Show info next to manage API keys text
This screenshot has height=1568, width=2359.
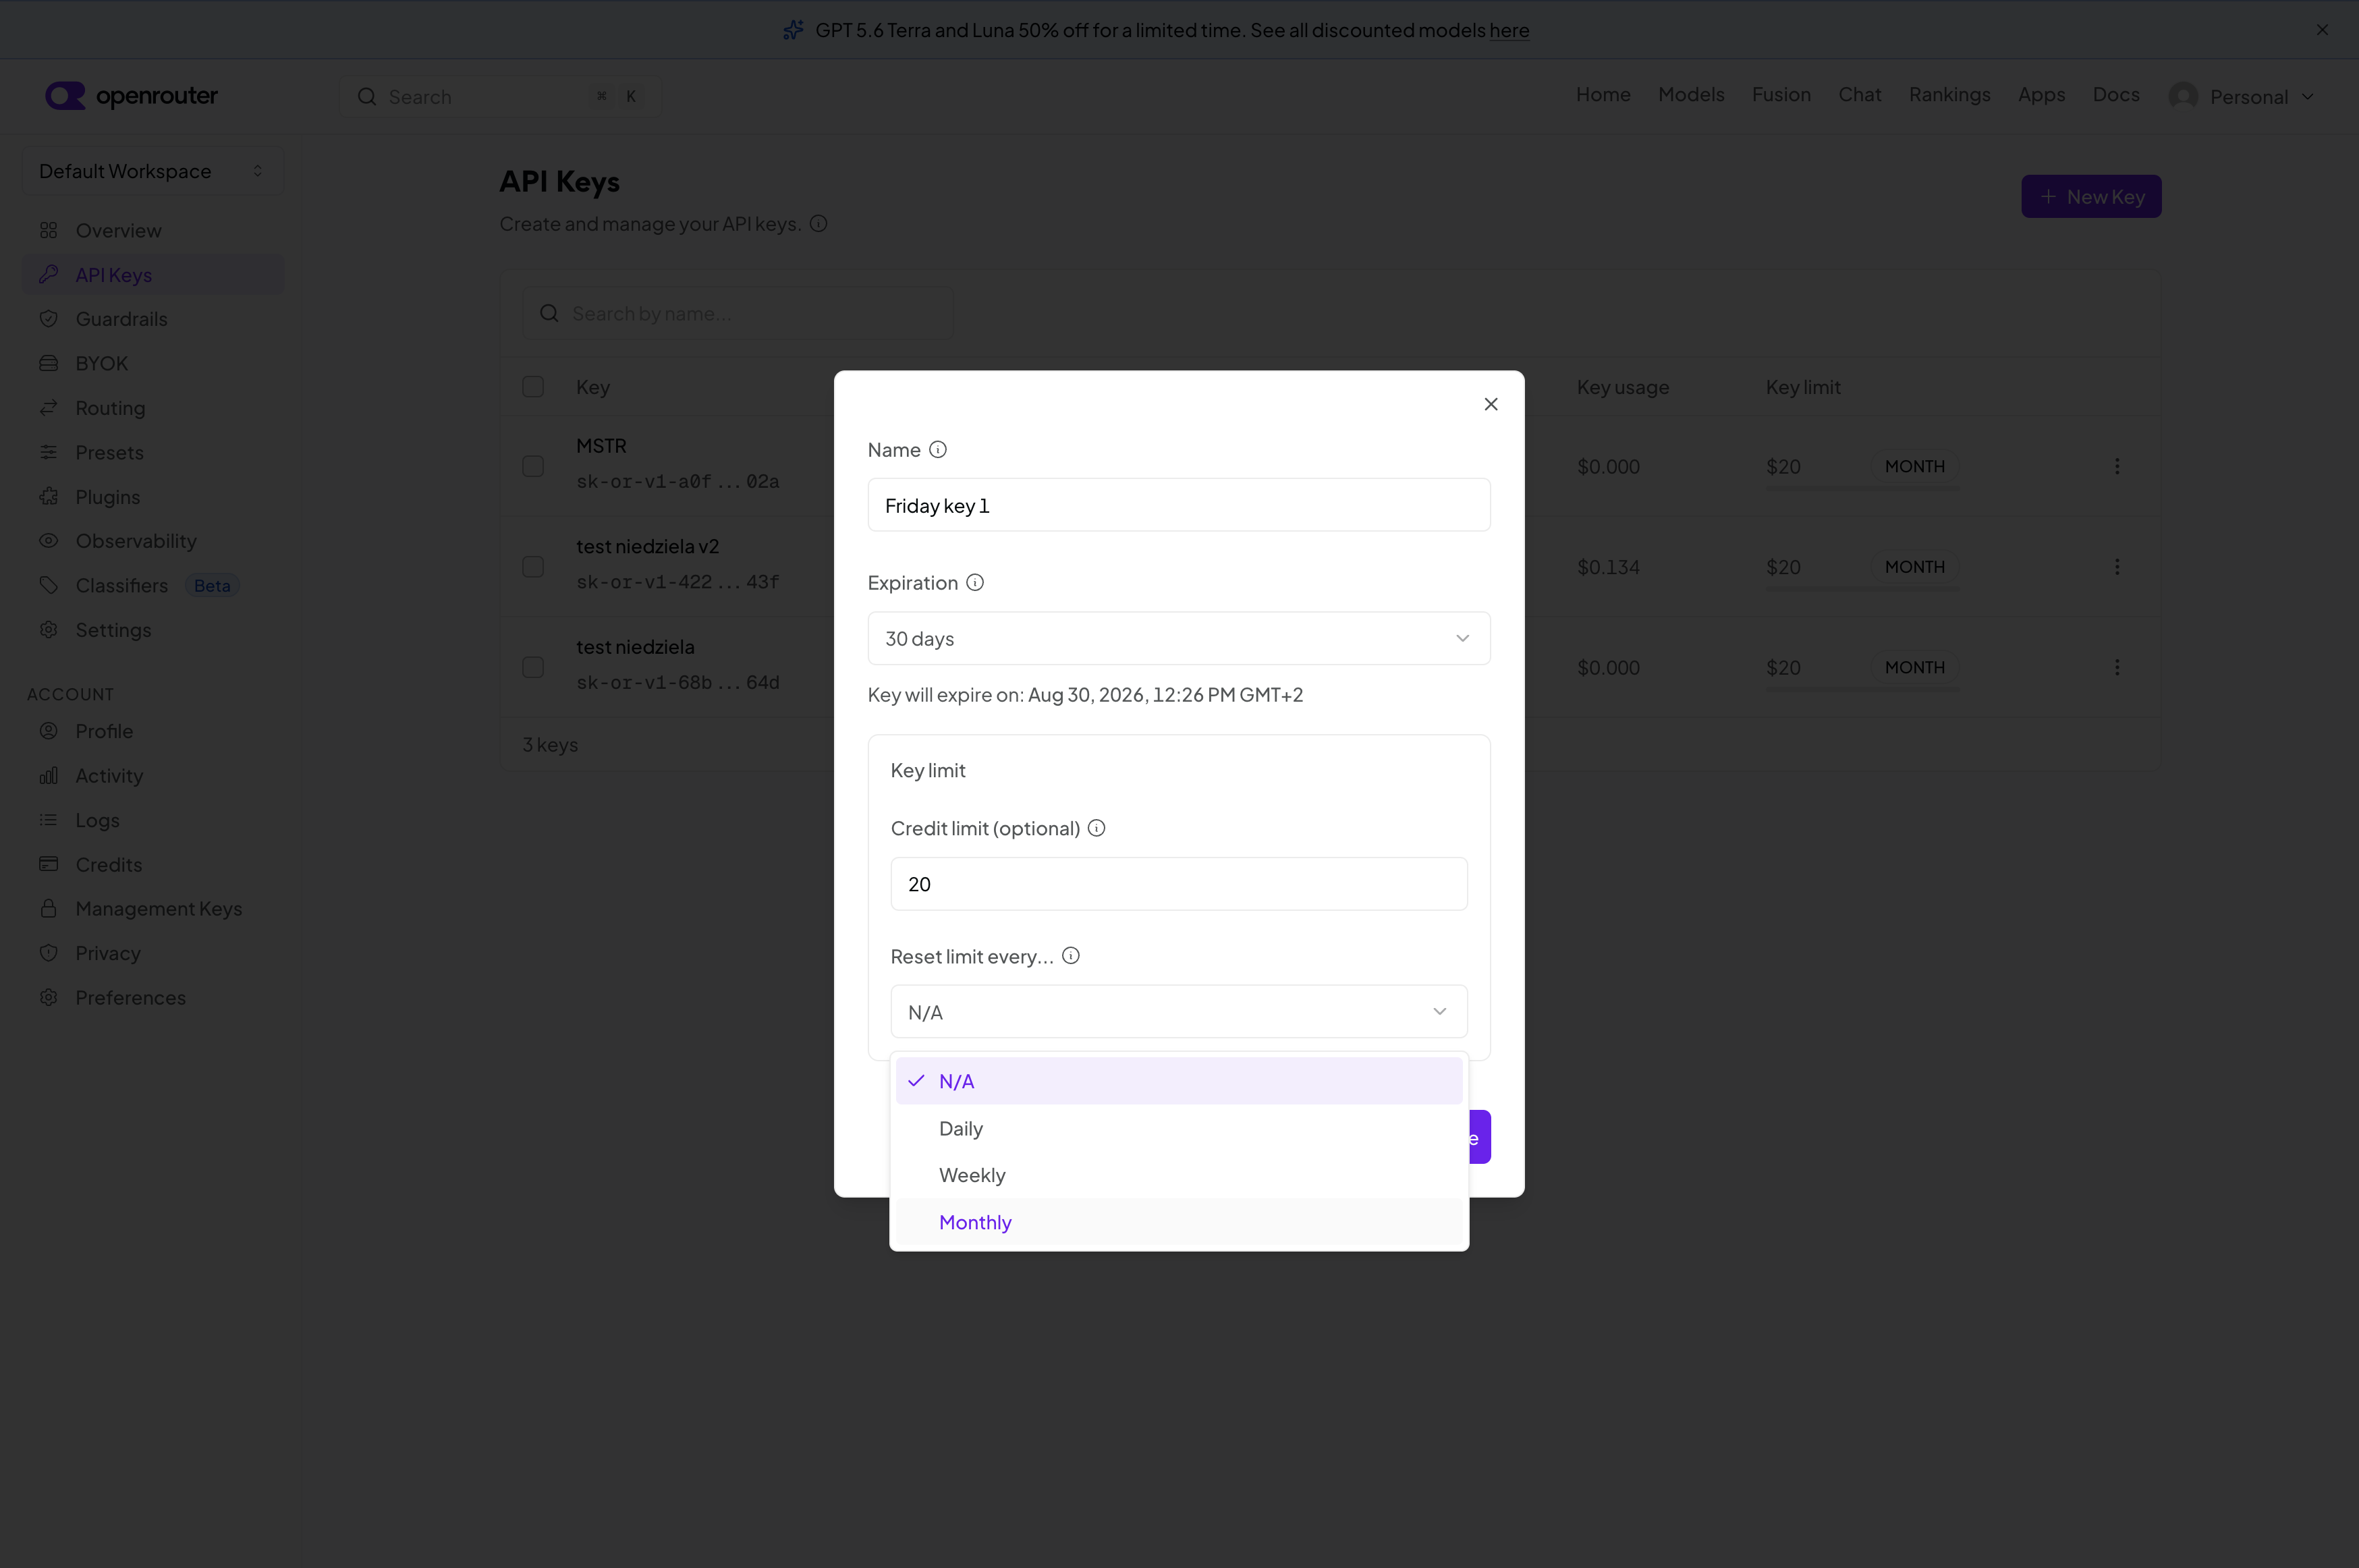[818, 224]
